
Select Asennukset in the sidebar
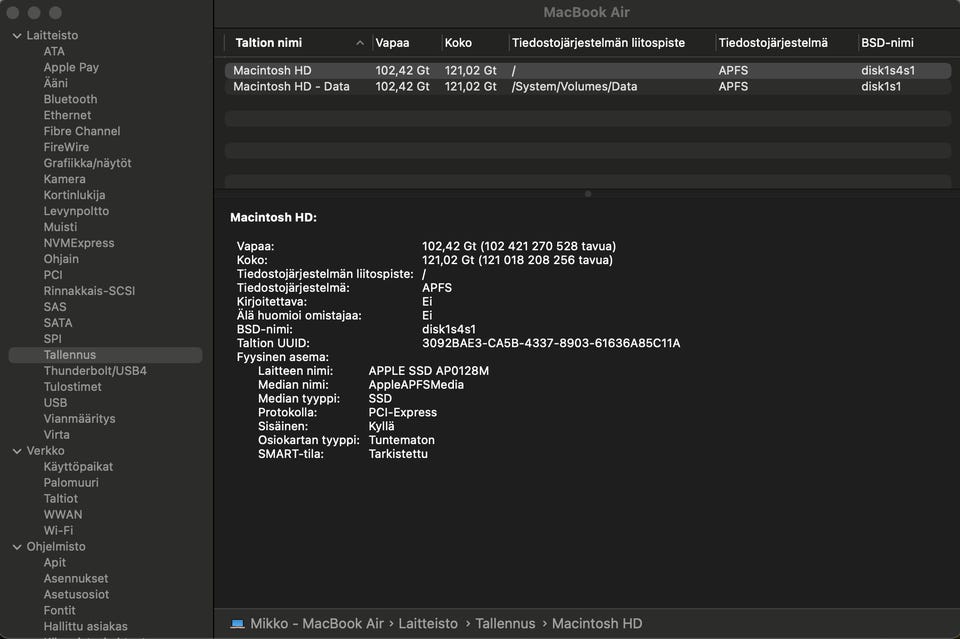click(x=75, y=578)
